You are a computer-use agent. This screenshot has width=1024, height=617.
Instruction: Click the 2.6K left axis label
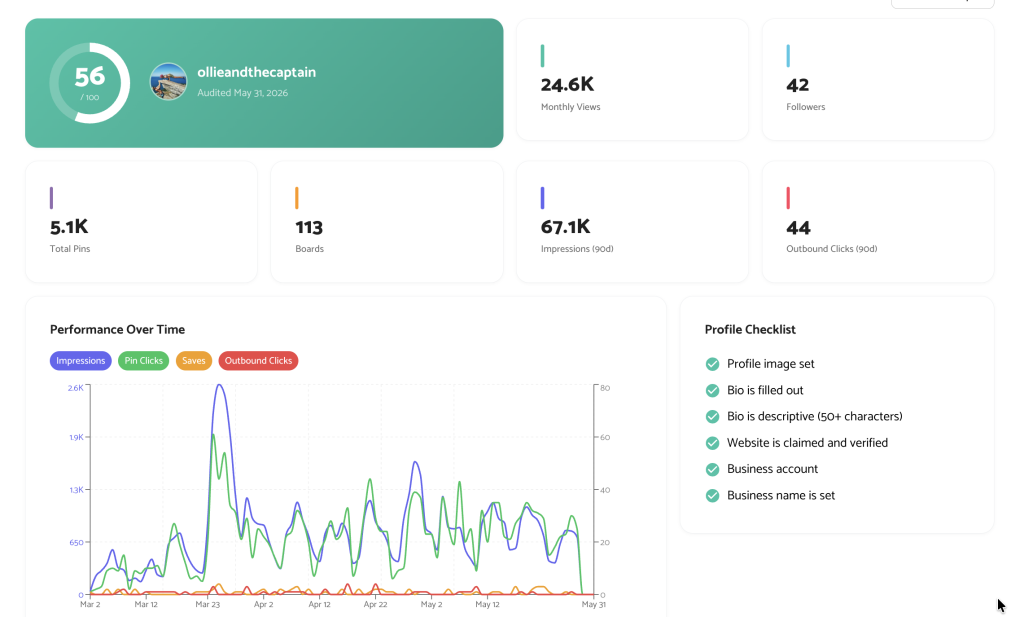point(76,388)
